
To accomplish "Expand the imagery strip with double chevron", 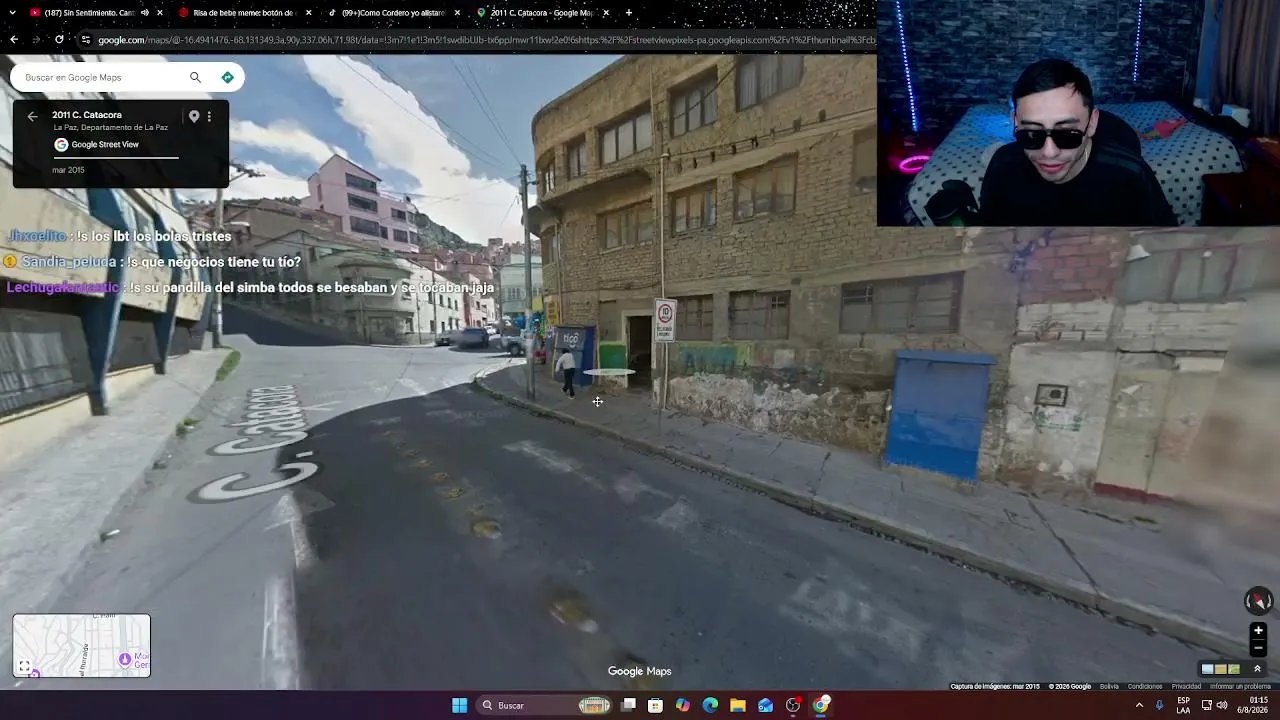I will pos(1257,669).
